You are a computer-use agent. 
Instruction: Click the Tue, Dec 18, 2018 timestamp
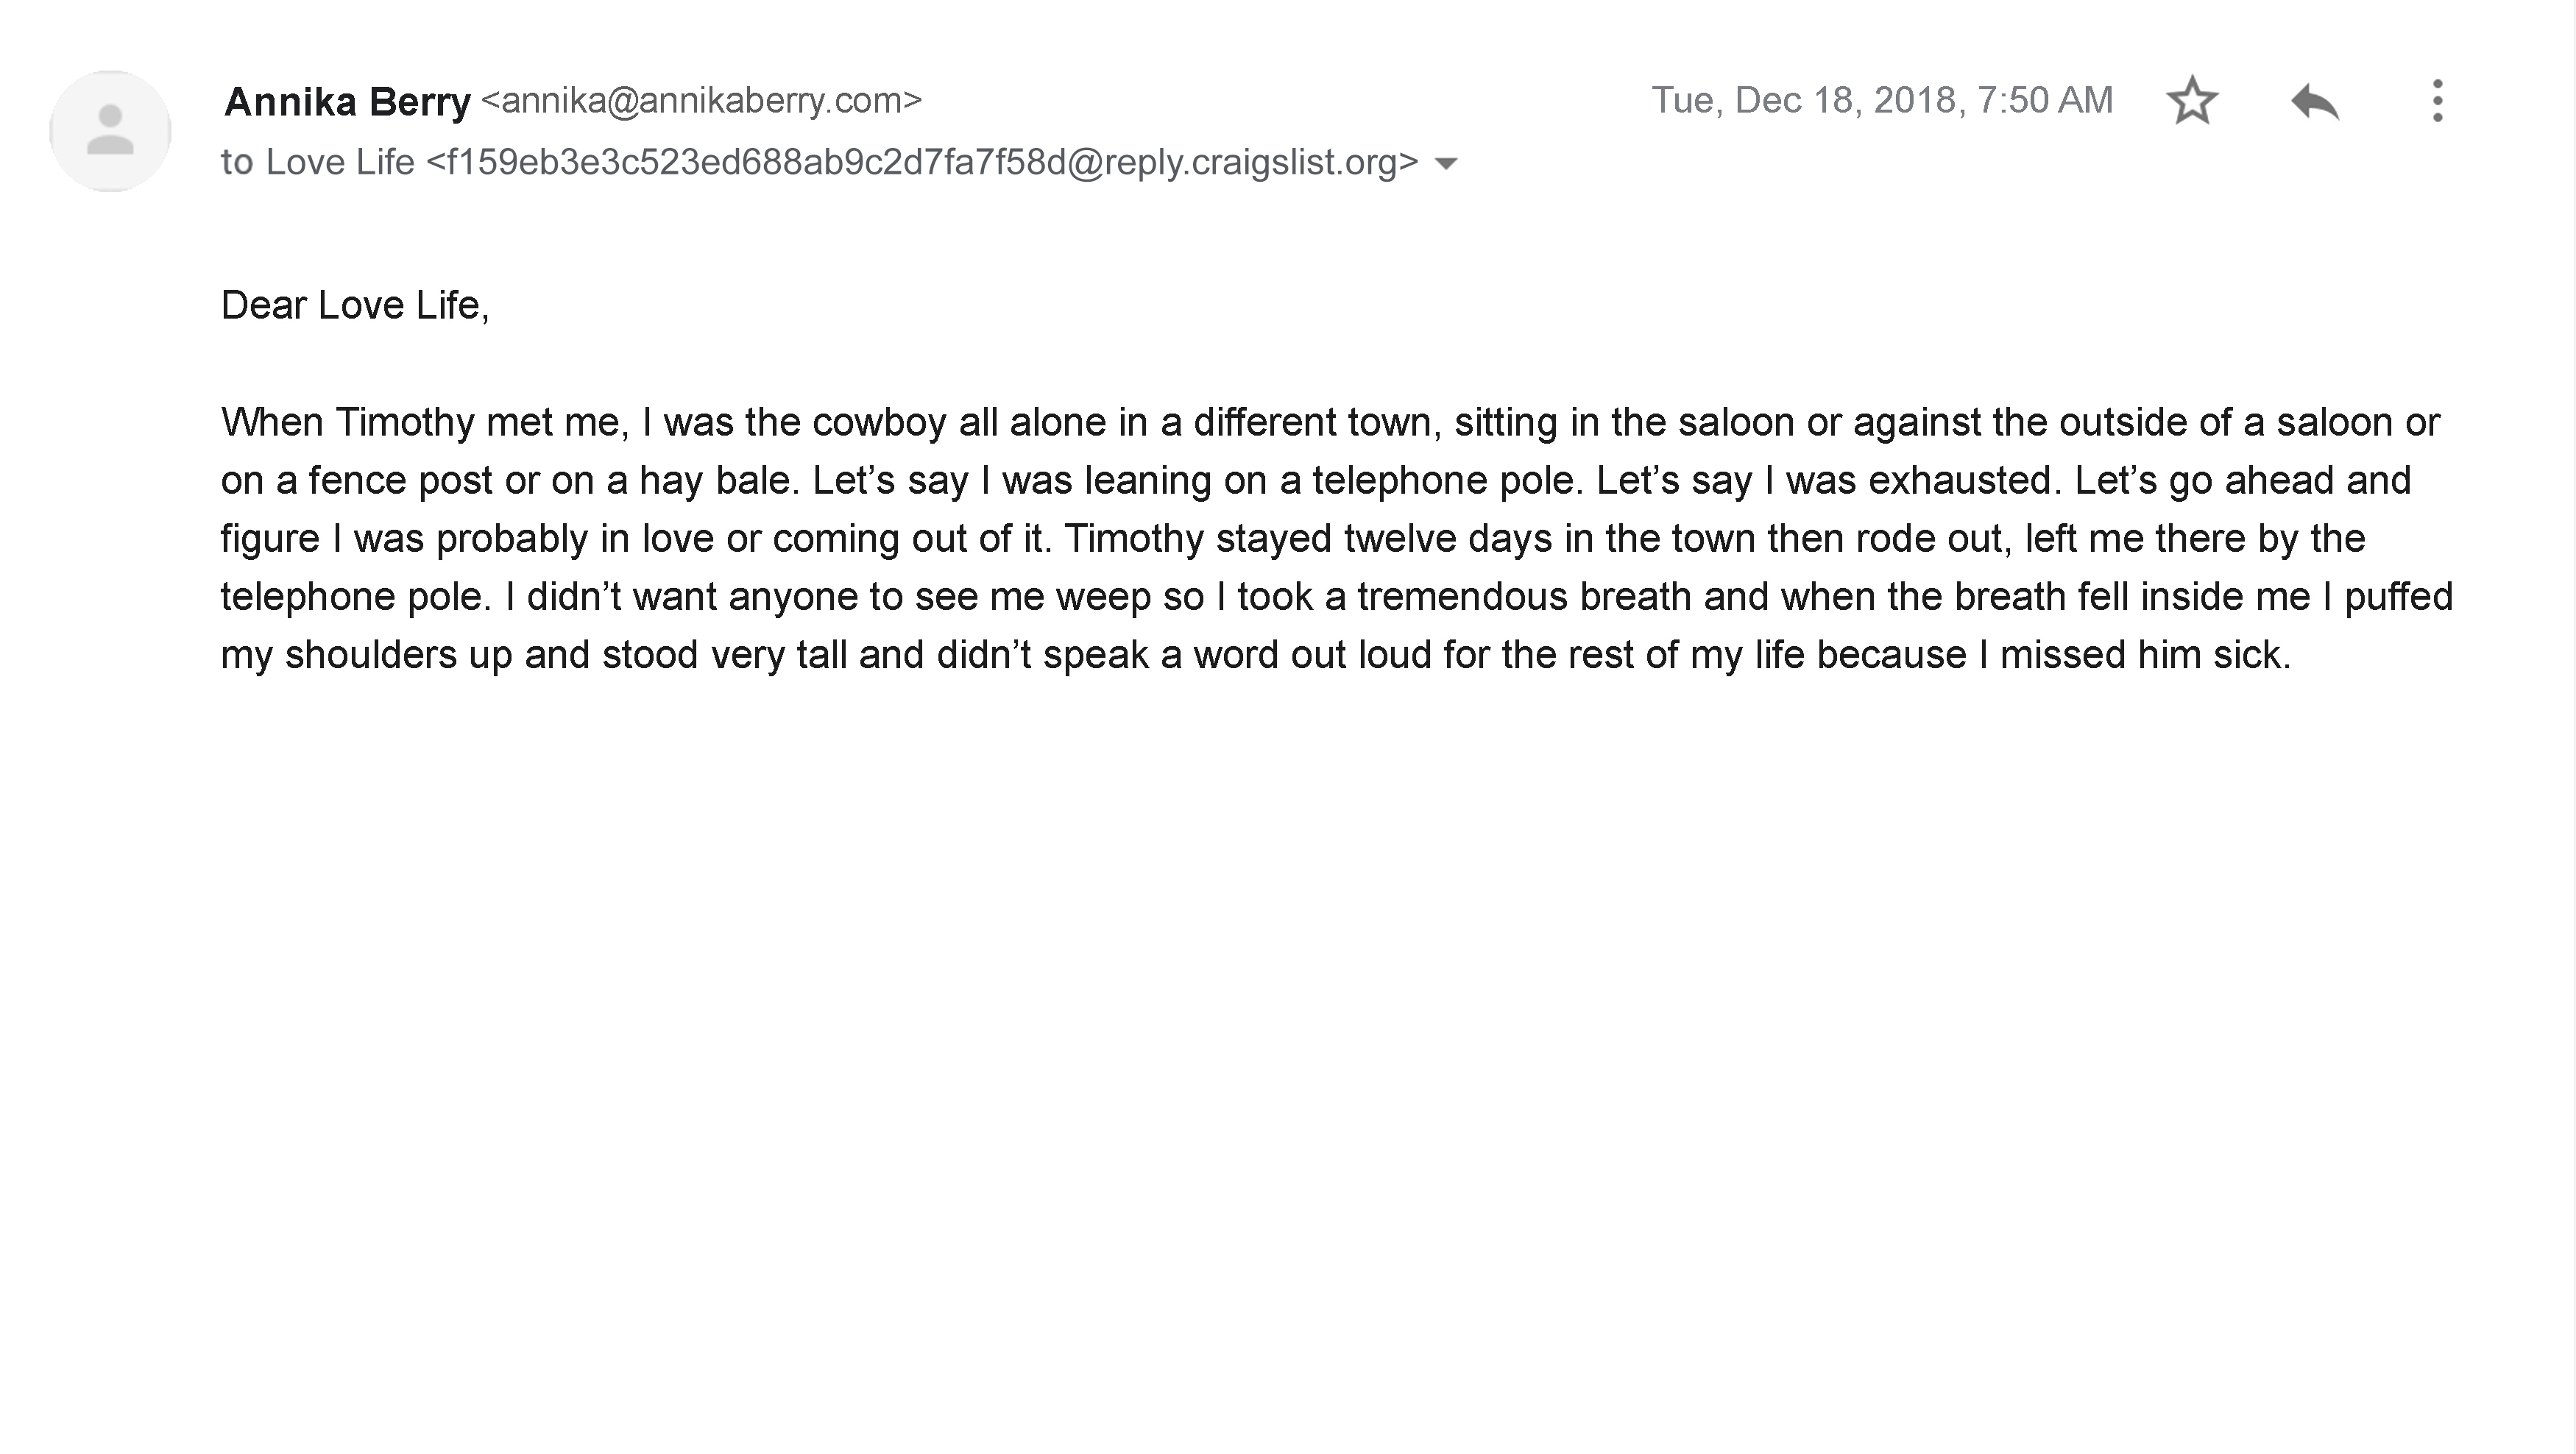[x=1882, y=100]
